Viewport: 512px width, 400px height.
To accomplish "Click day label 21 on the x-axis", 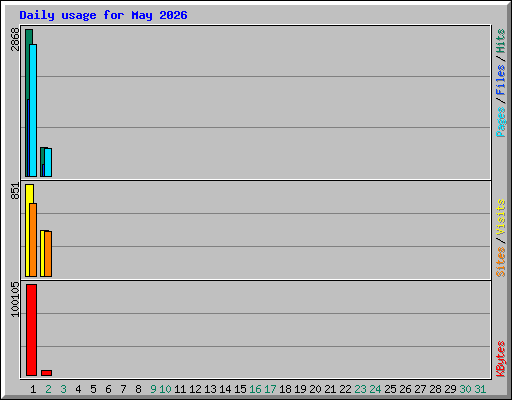I will (x=330, y=389).
